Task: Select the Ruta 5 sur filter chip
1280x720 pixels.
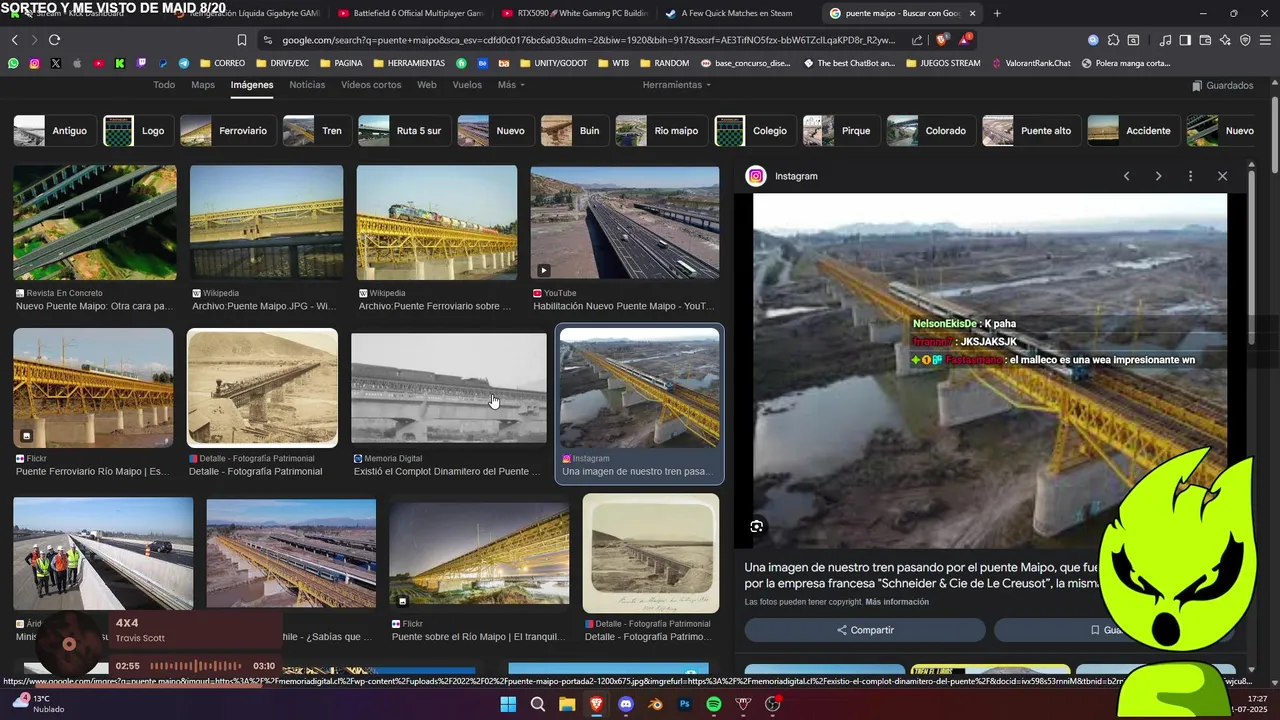Action: coord(403,131)
